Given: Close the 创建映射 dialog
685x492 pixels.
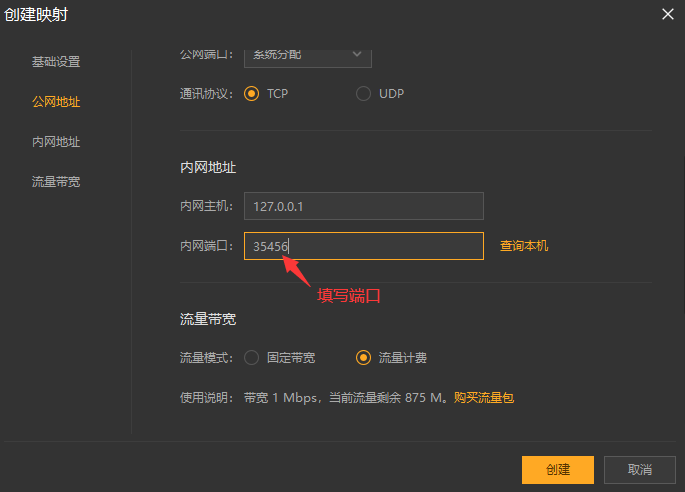Looking at the screenshot, I should [668, 14].
